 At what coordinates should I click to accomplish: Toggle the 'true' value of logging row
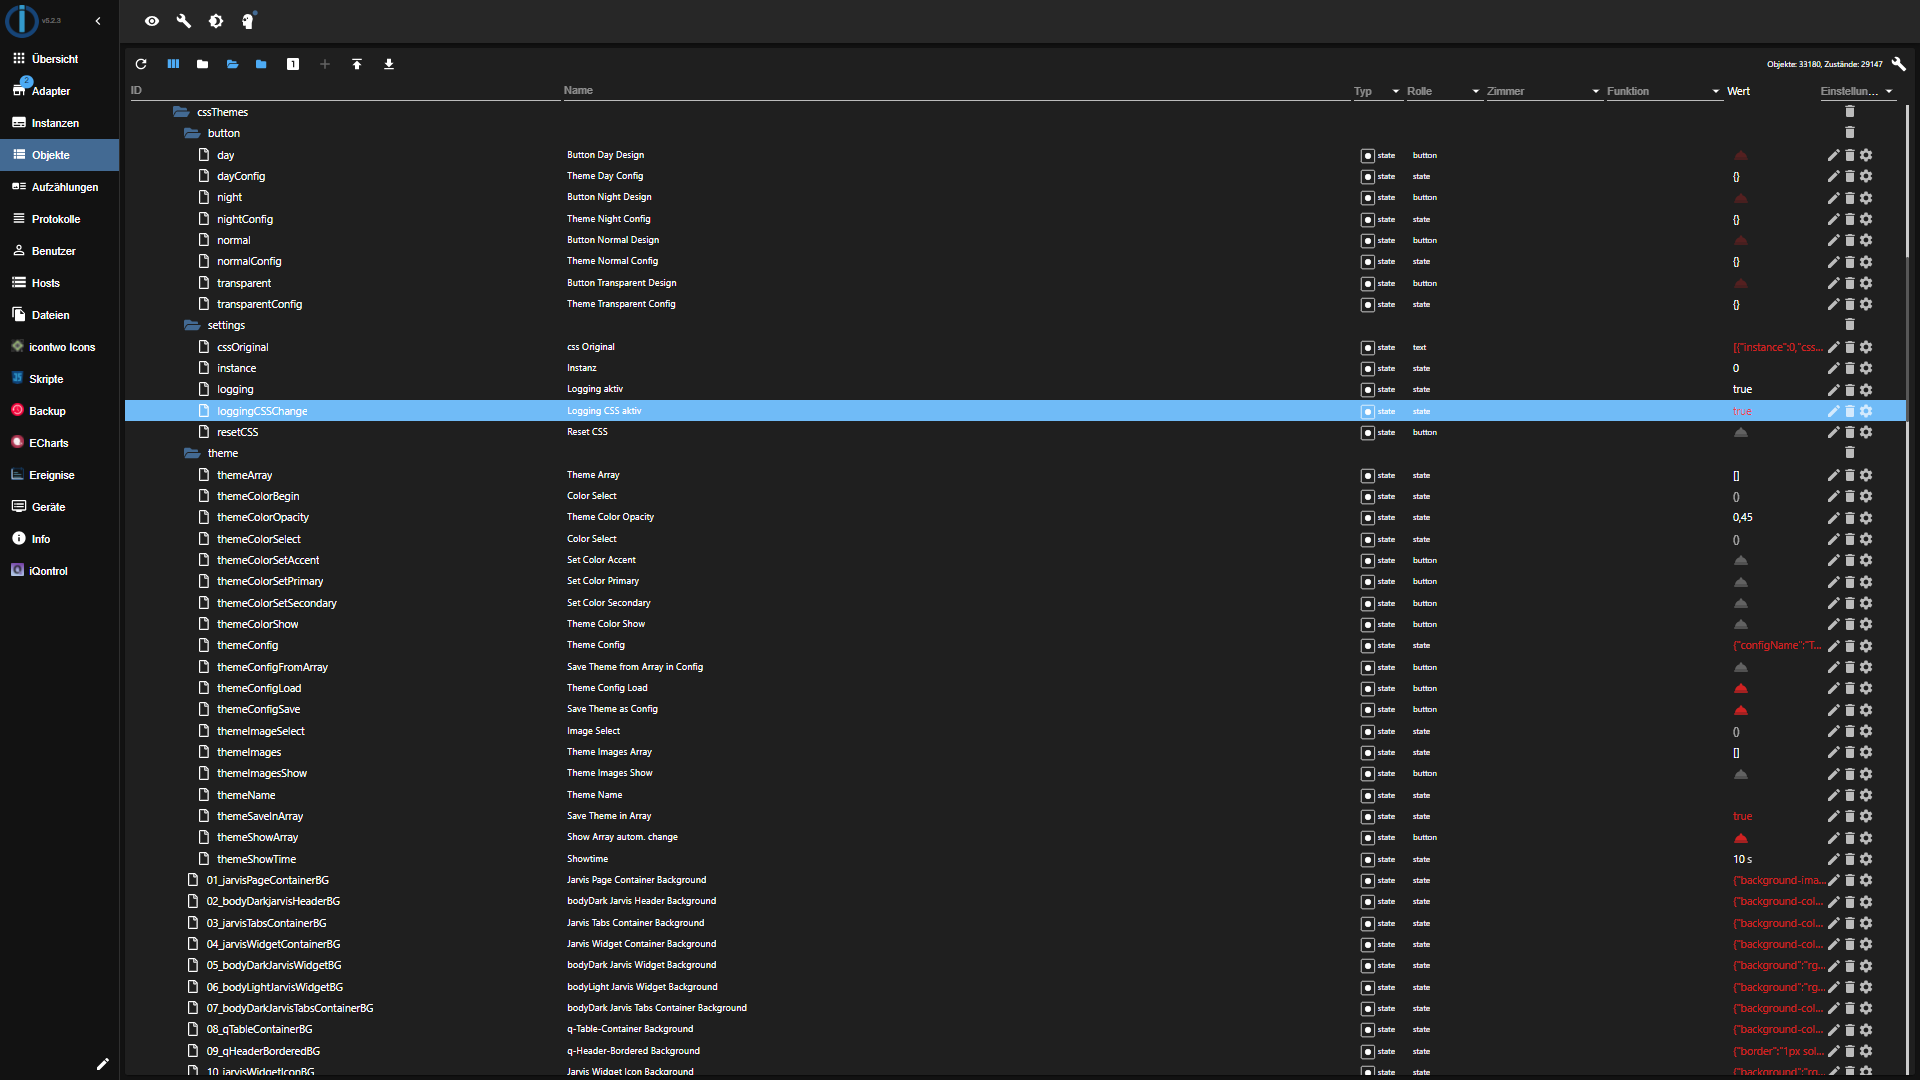[x=1742, y=390]
